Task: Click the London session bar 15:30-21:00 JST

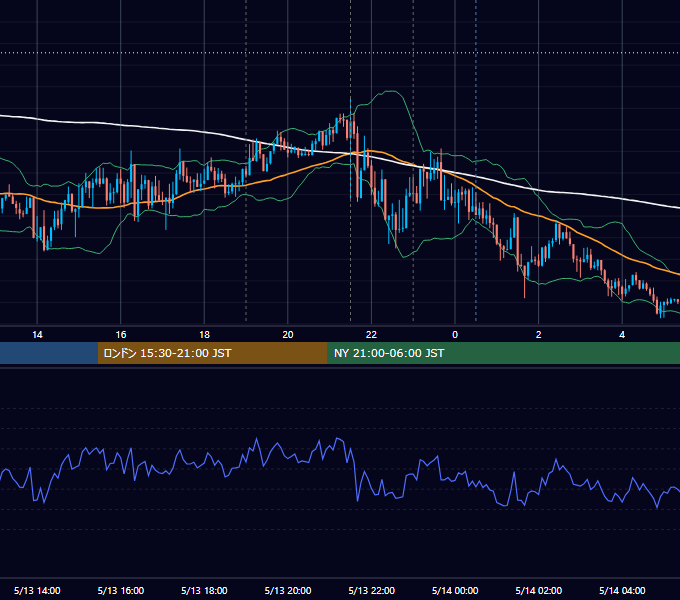Action: point(212,353)
